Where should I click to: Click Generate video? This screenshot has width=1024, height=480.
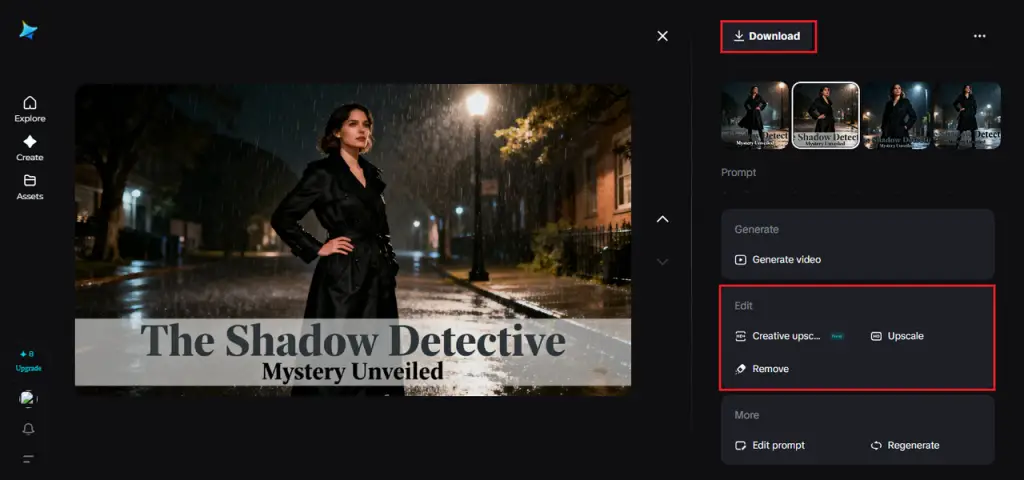pyautogui.click(x=778, y=259)
